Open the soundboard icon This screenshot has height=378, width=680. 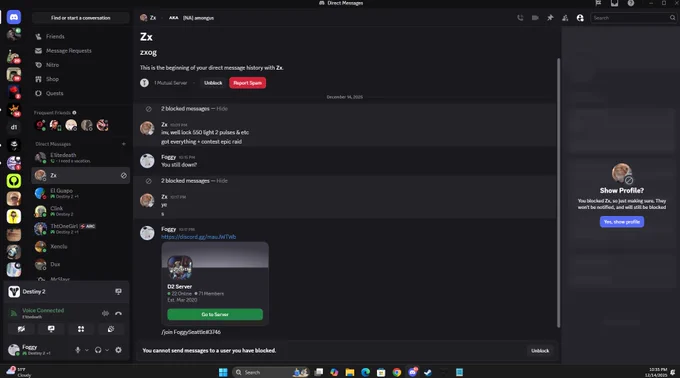tap(111, 329)
